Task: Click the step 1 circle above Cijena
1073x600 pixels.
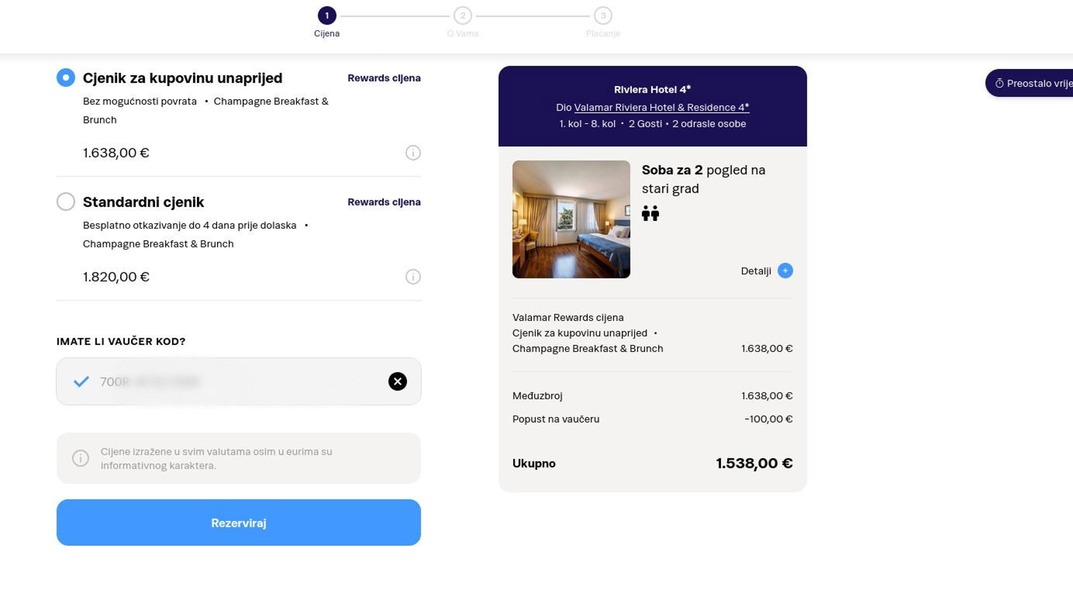Action: 325,13
